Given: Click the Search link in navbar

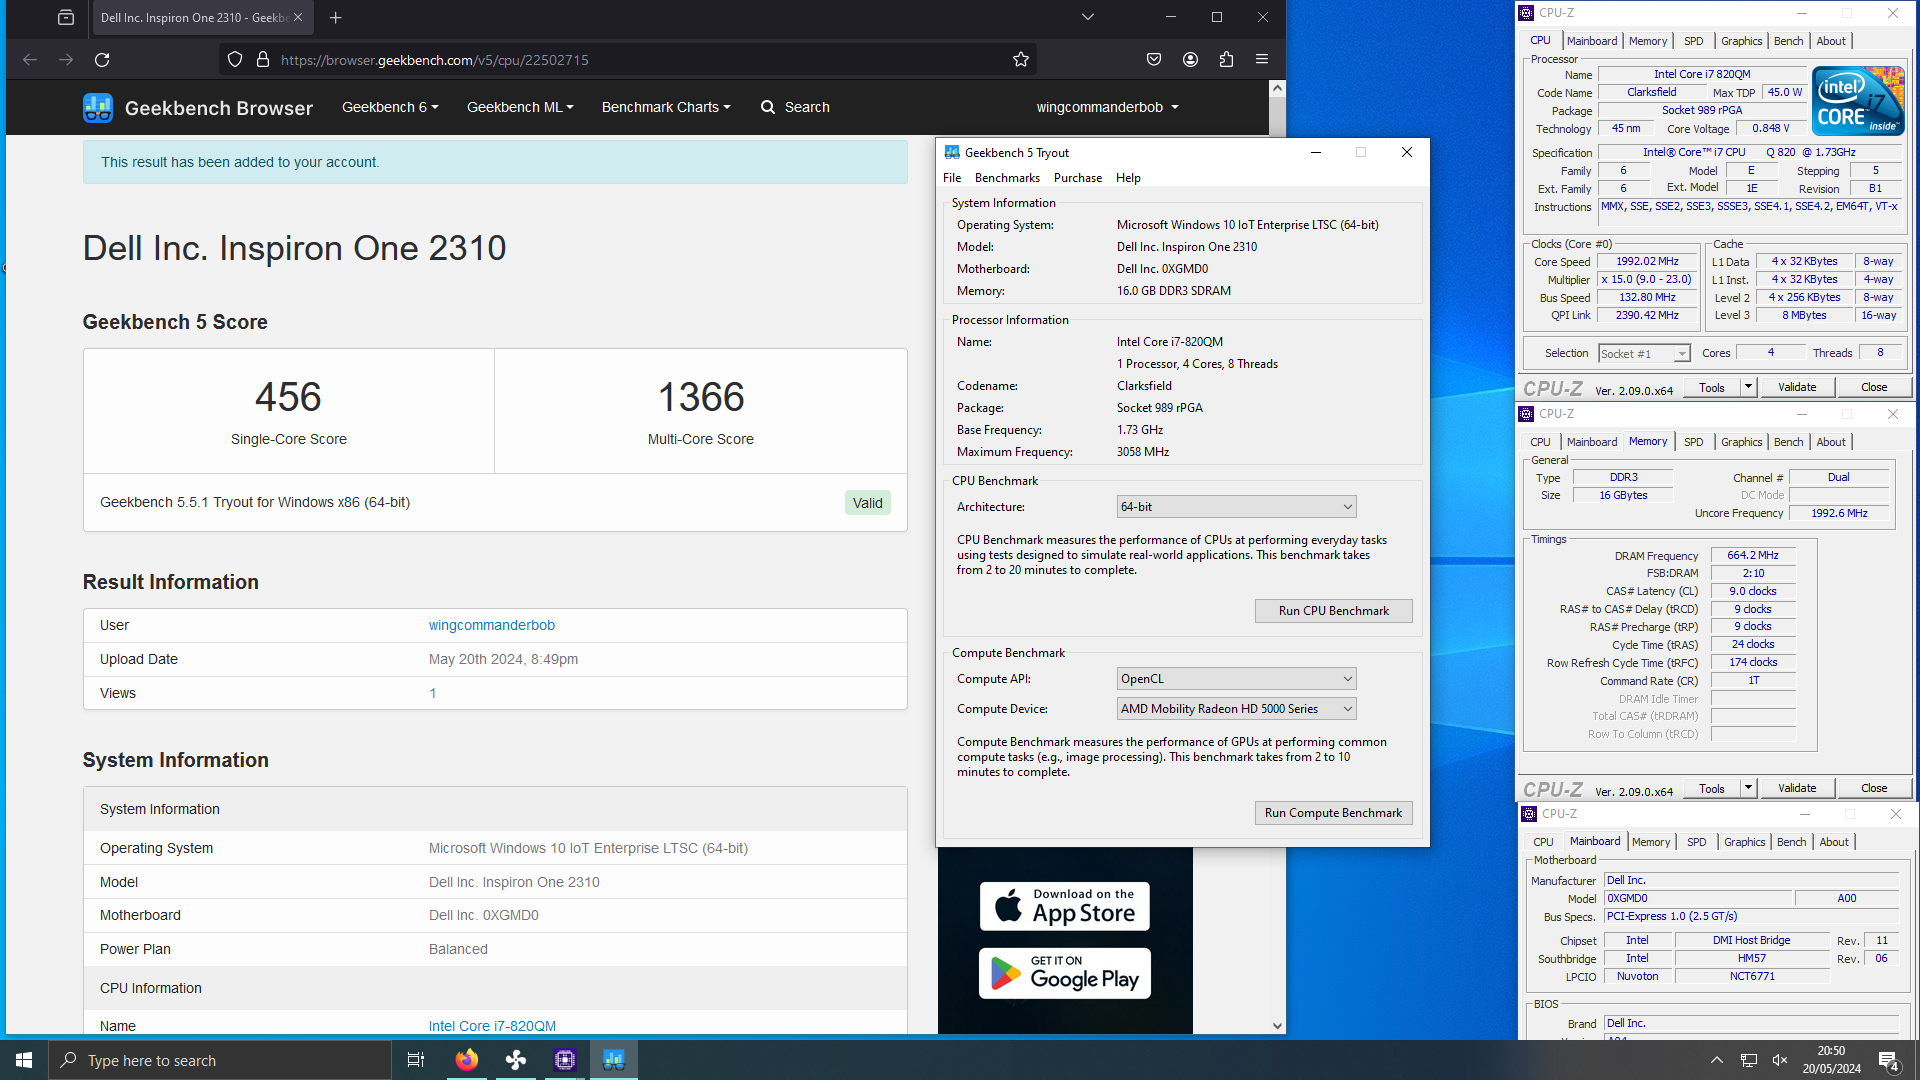Looking at the screenshot, I should pos(795,107).
